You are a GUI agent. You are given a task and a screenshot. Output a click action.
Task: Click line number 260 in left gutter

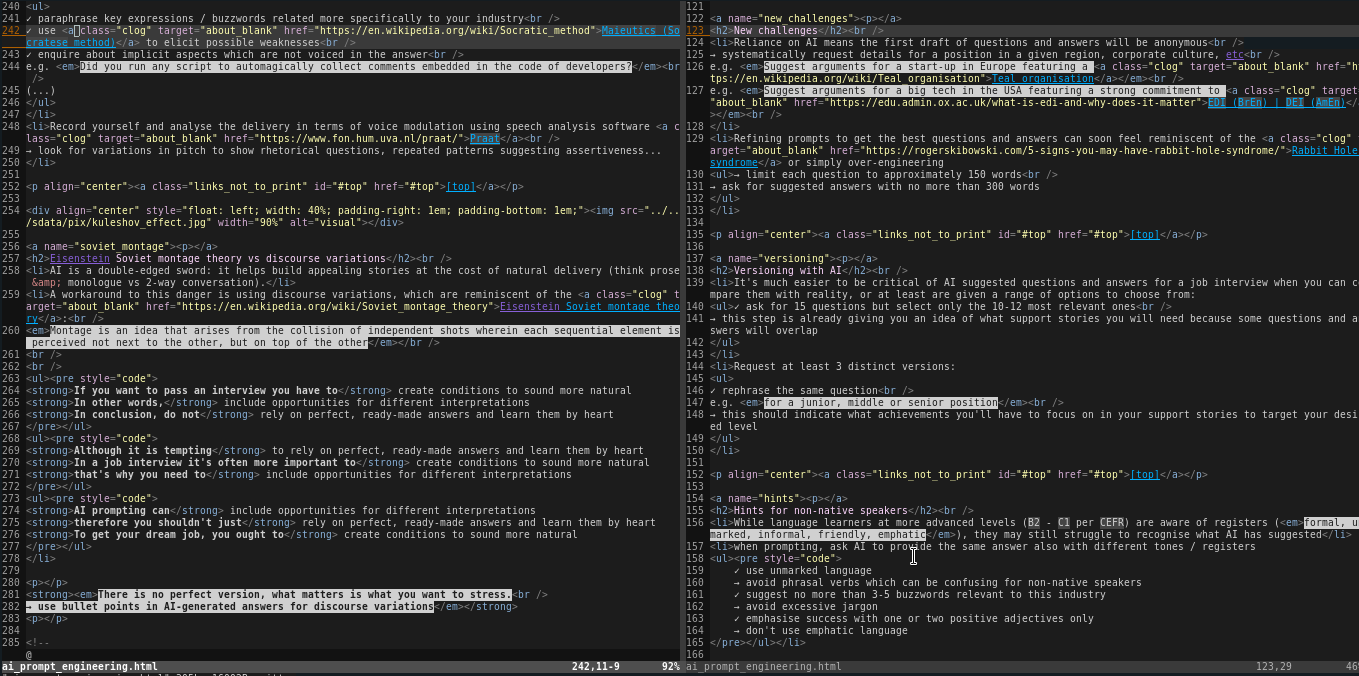[x=11, y=330]
